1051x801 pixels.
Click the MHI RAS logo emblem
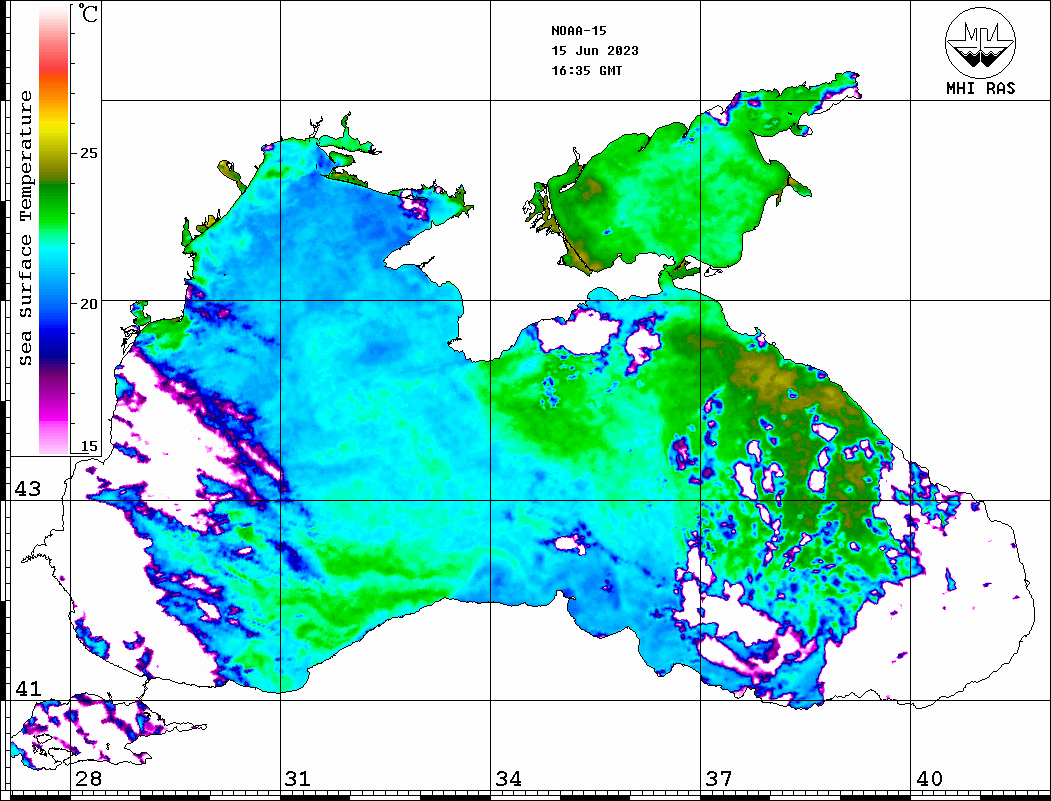(980, 42)
